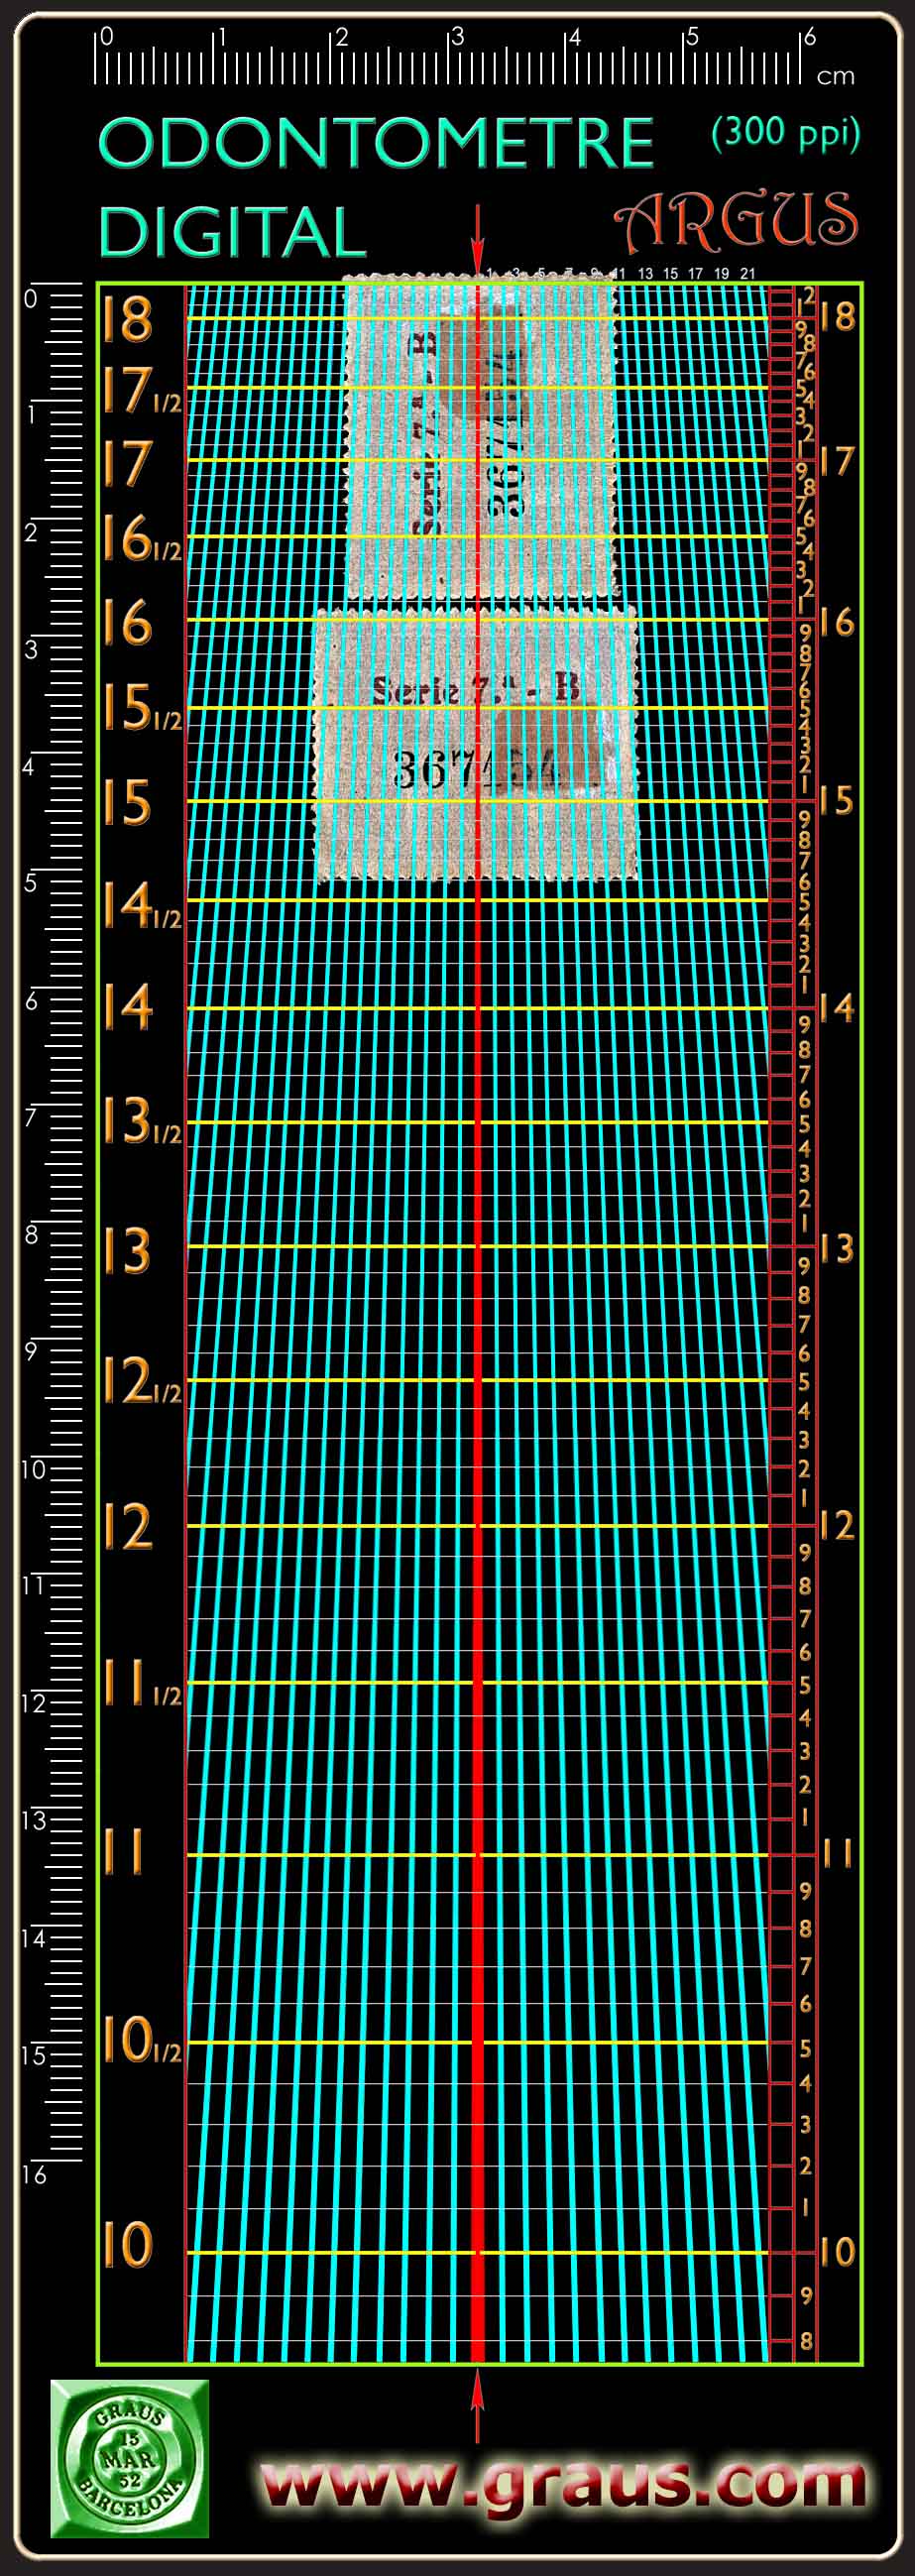
Task: Click the 14 1/2 perforation gauge label
Action: (142, 905)
